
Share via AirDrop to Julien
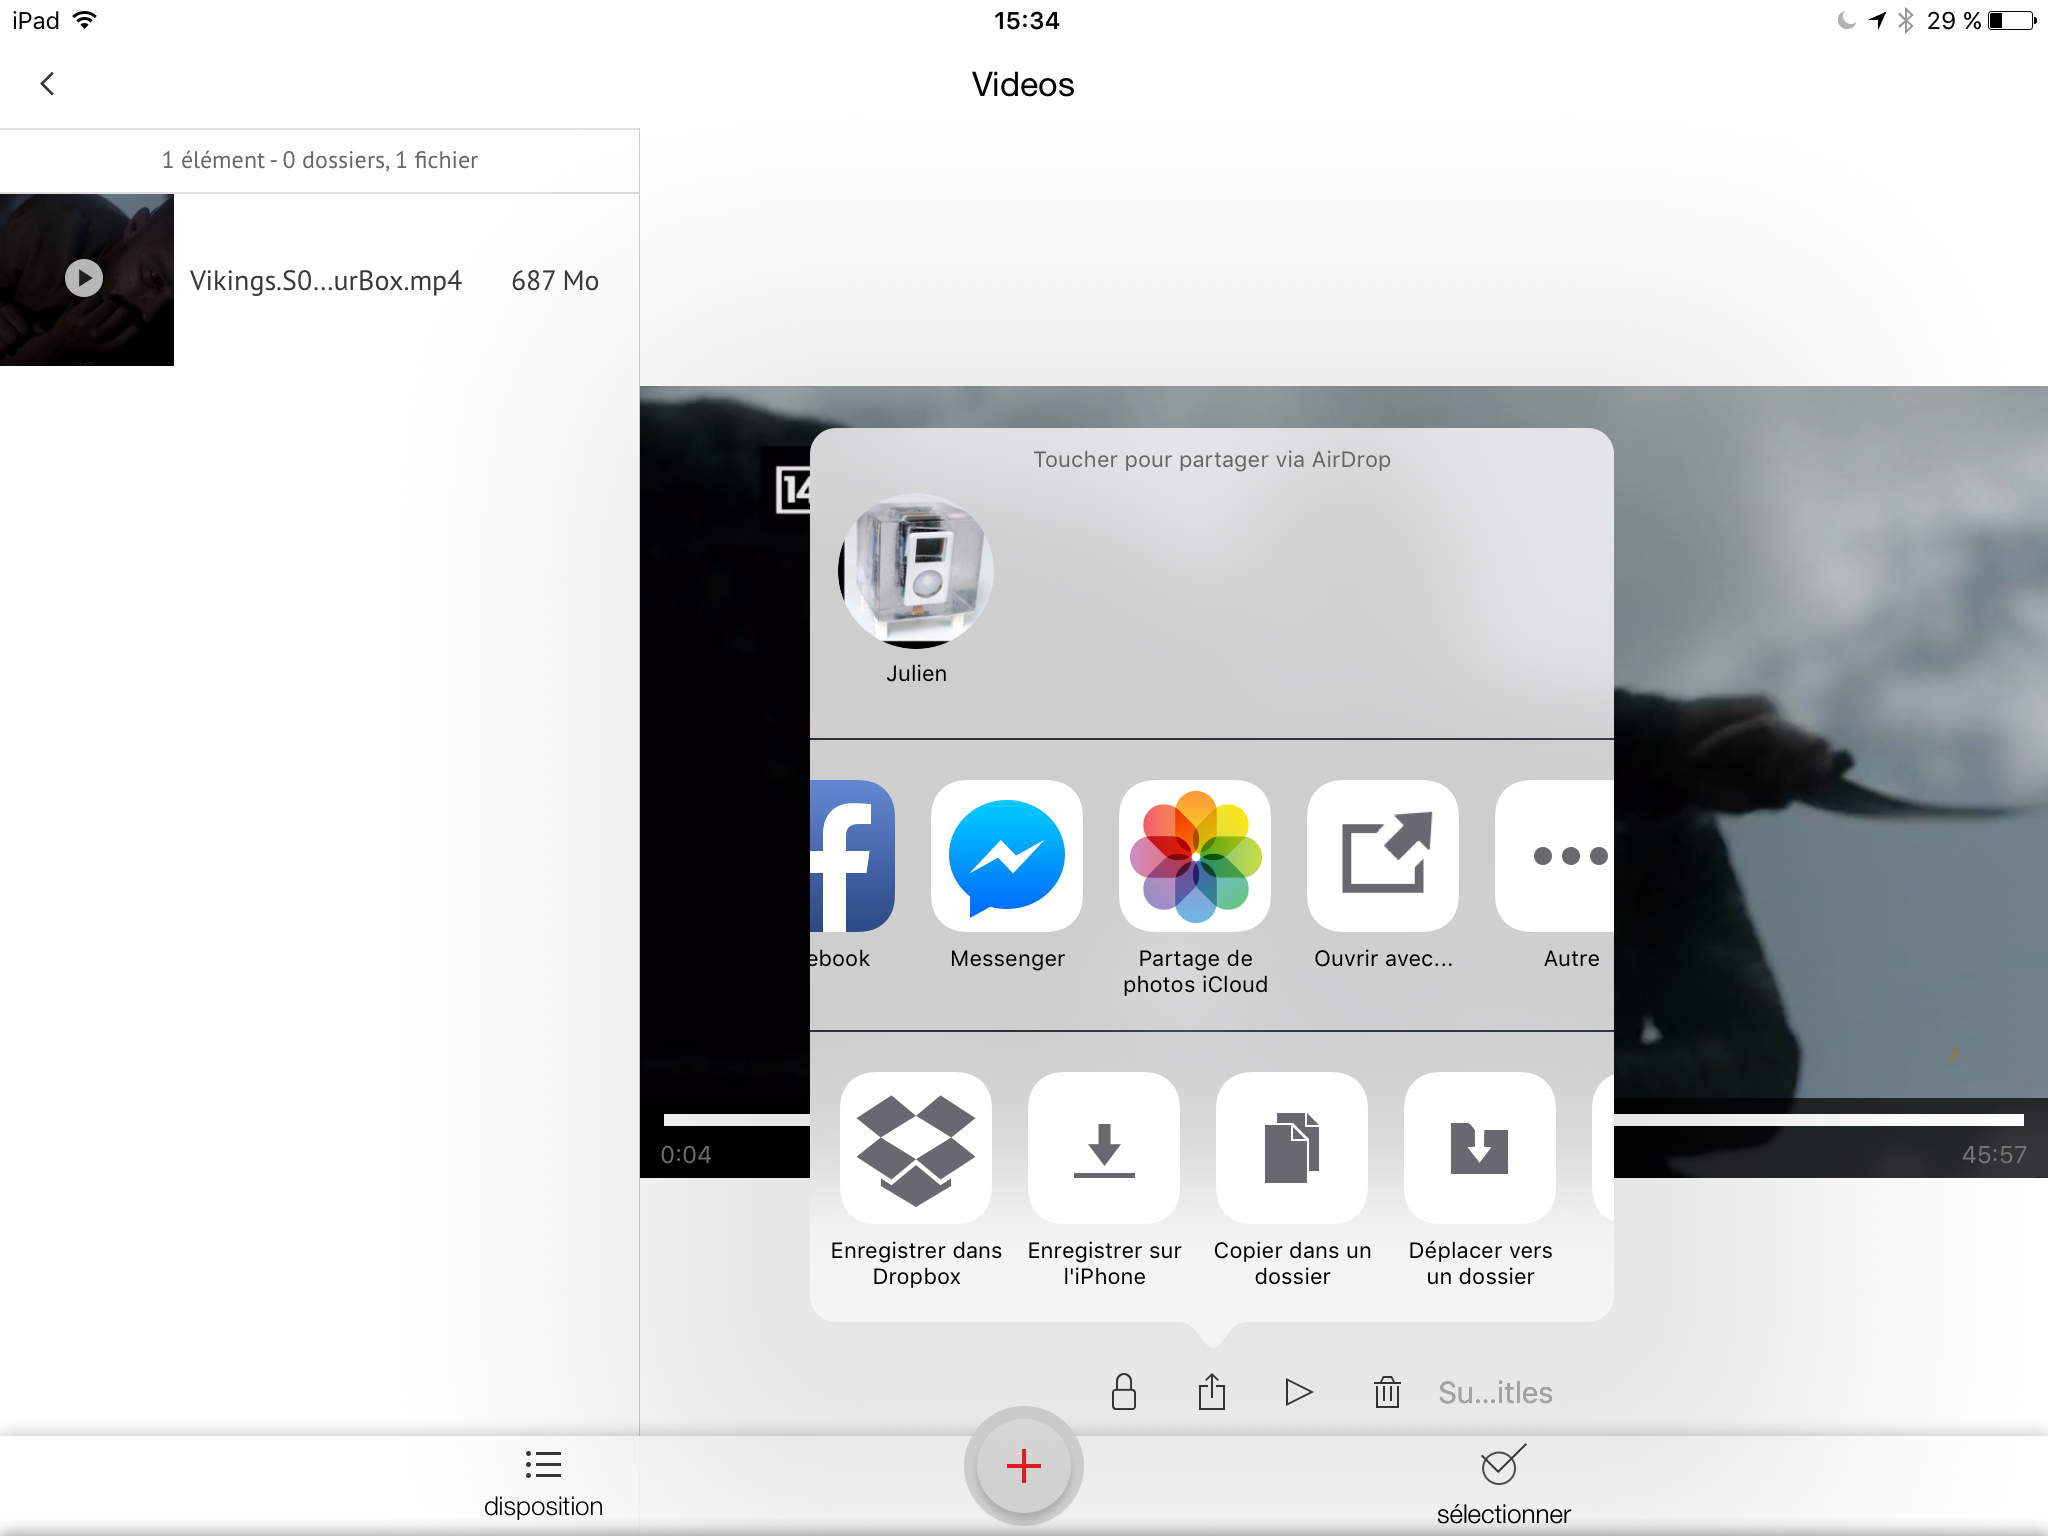916,572
